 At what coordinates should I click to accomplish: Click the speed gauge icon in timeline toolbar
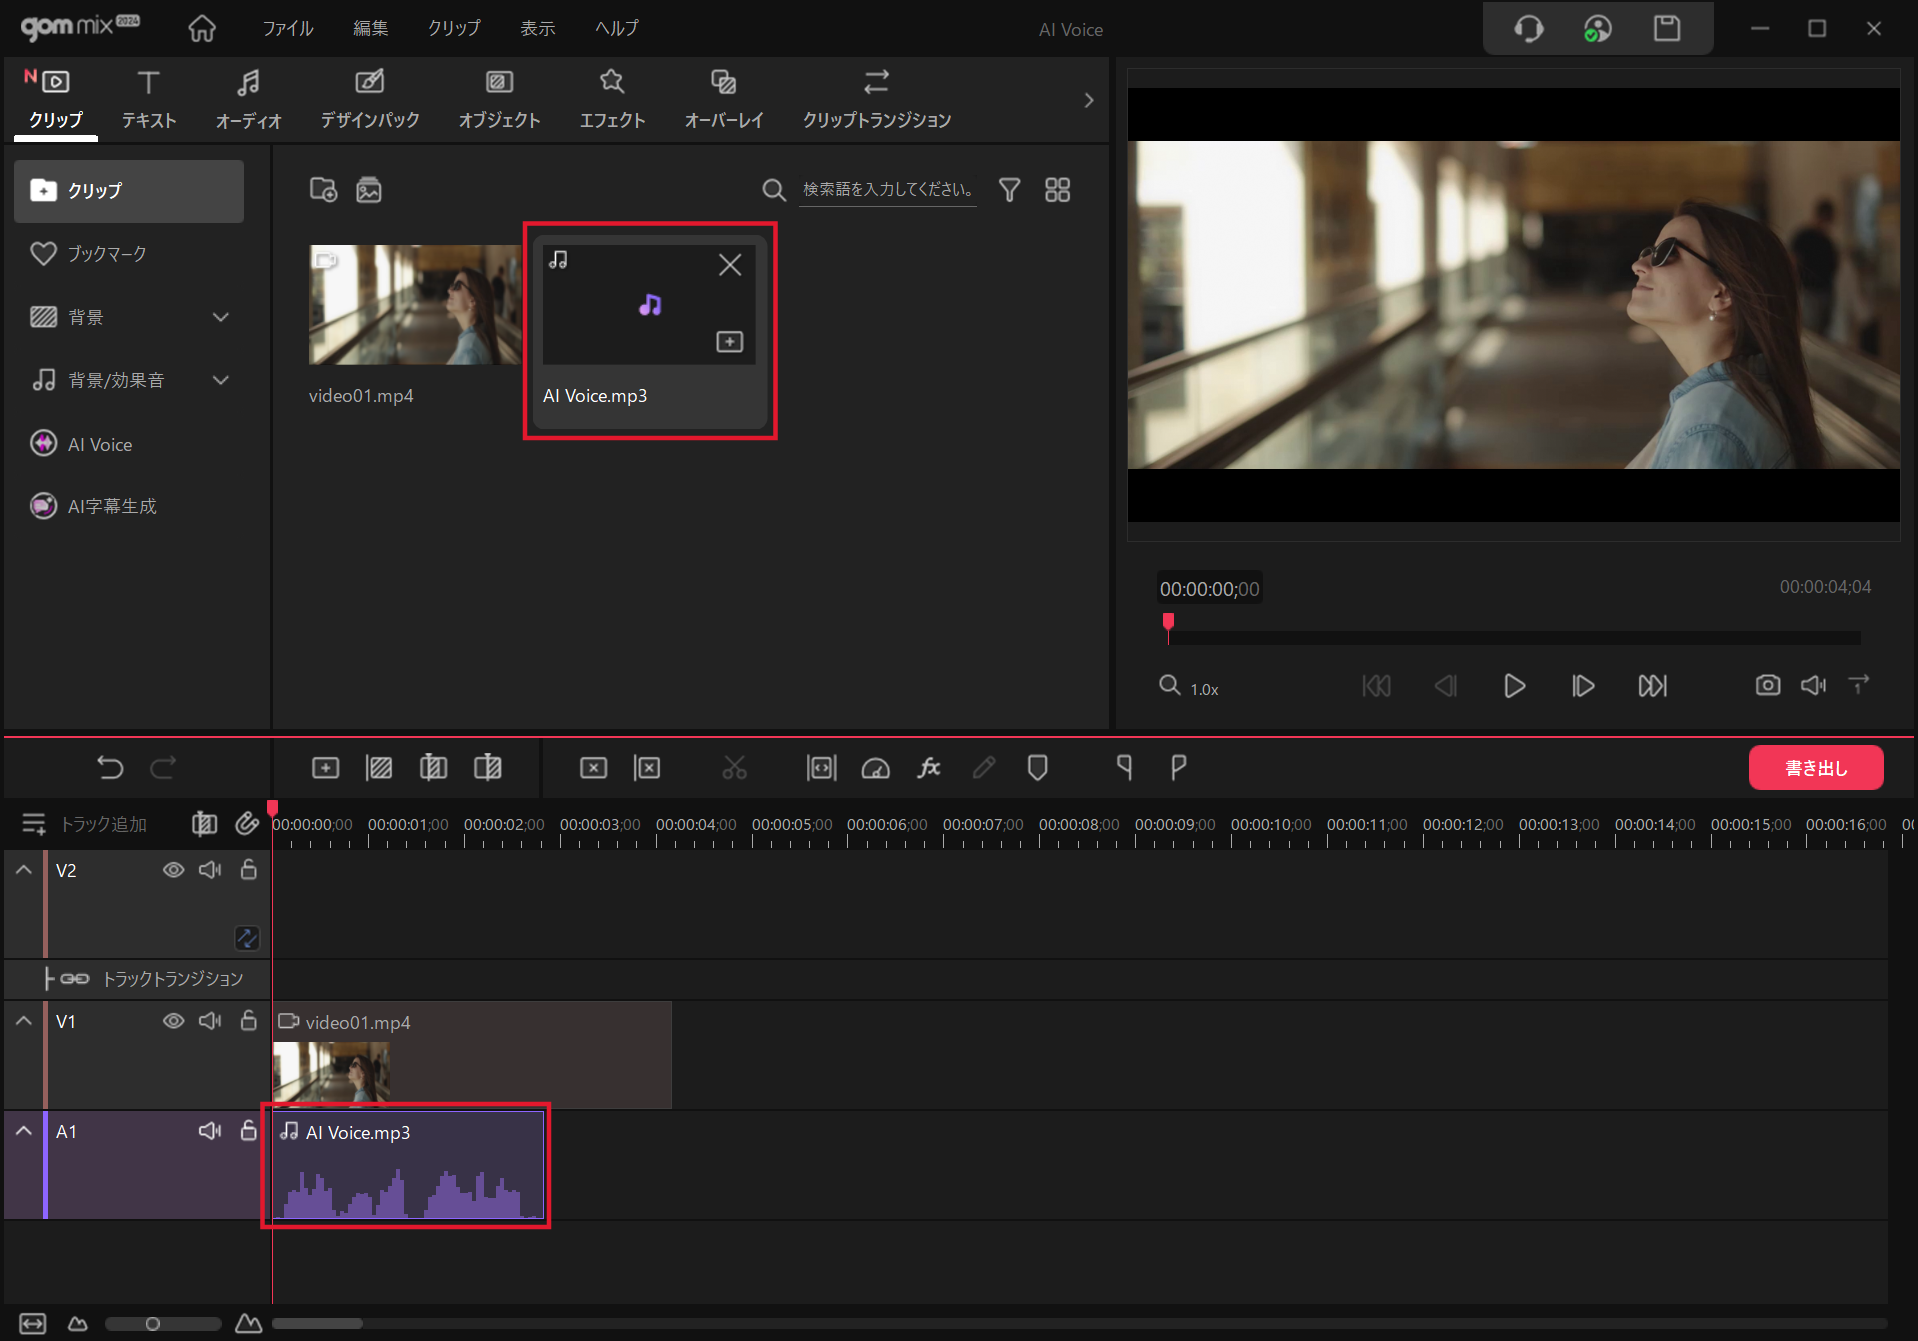click(875, 768)
